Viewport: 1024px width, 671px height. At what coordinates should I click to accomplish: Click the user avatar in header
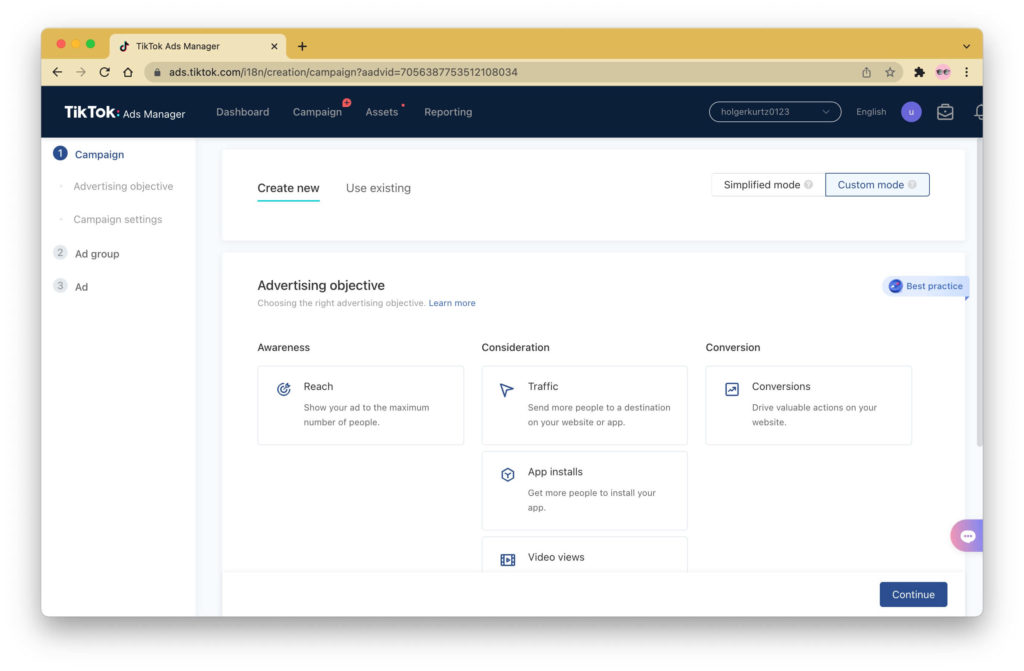pos(911,112)
